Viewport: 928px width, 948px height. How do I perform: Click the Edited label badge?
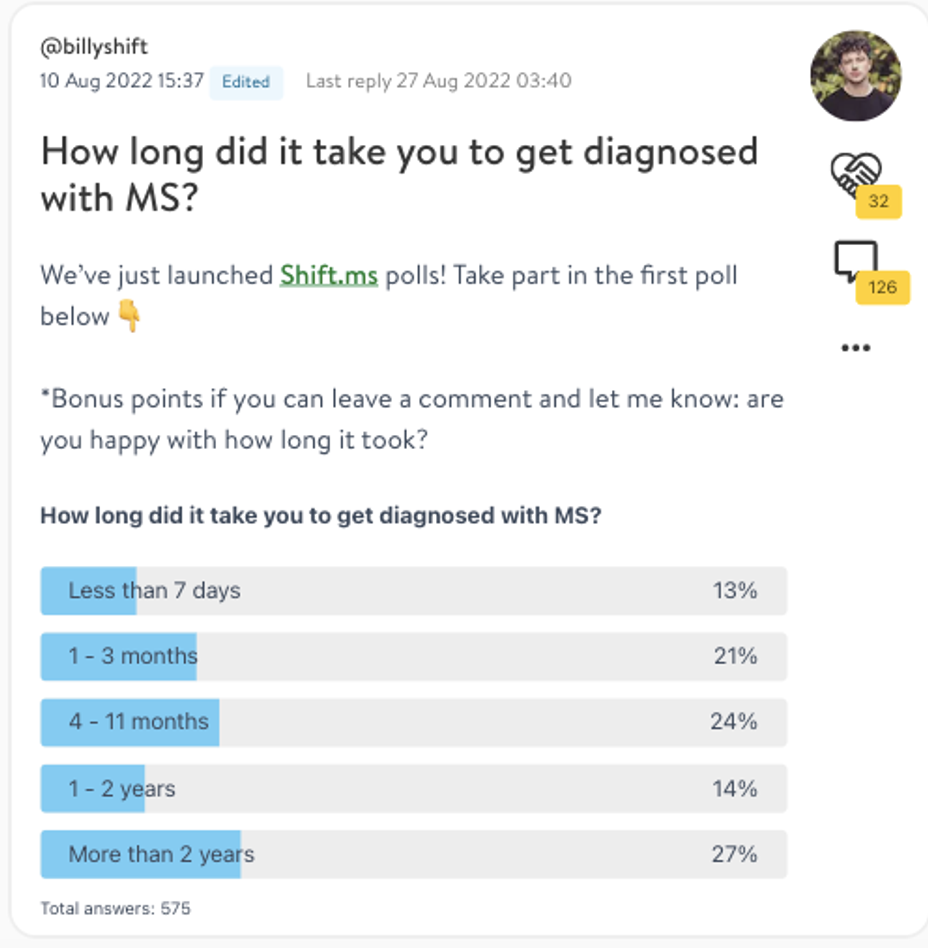(x=246, y=82)
